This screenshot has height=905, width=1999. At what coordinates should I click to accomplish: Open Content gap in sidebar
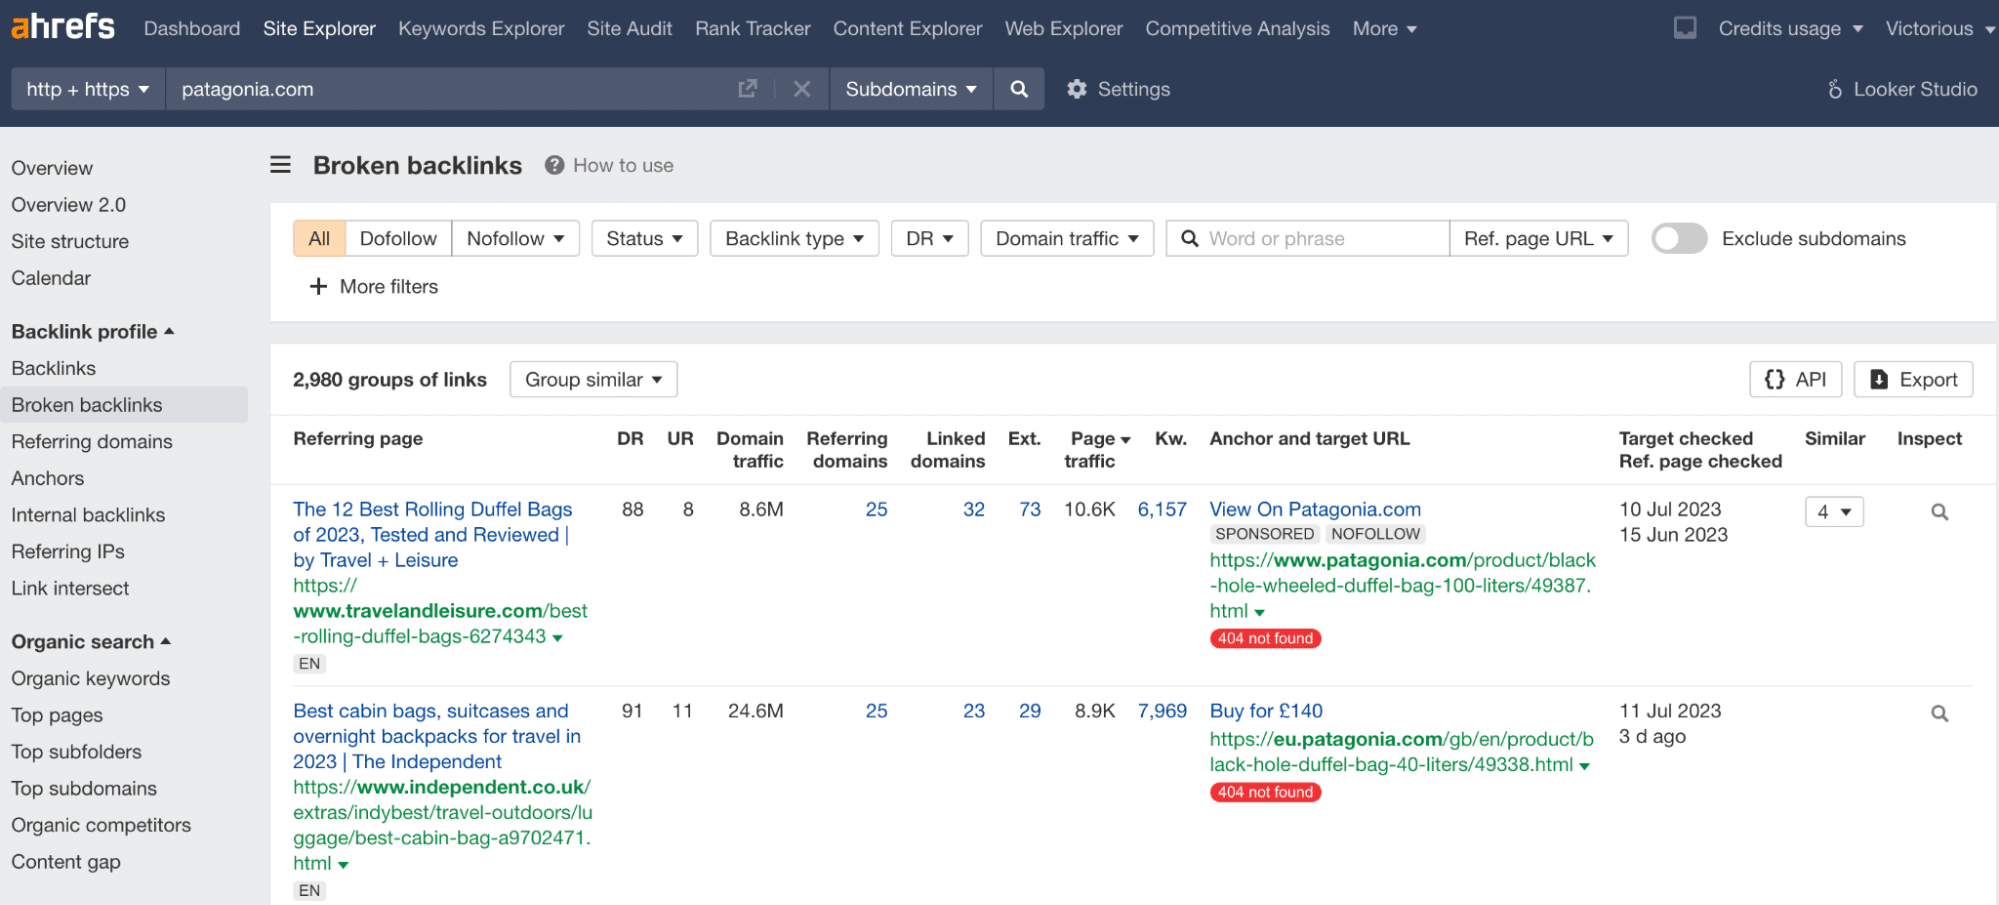[x=66, y=862]
